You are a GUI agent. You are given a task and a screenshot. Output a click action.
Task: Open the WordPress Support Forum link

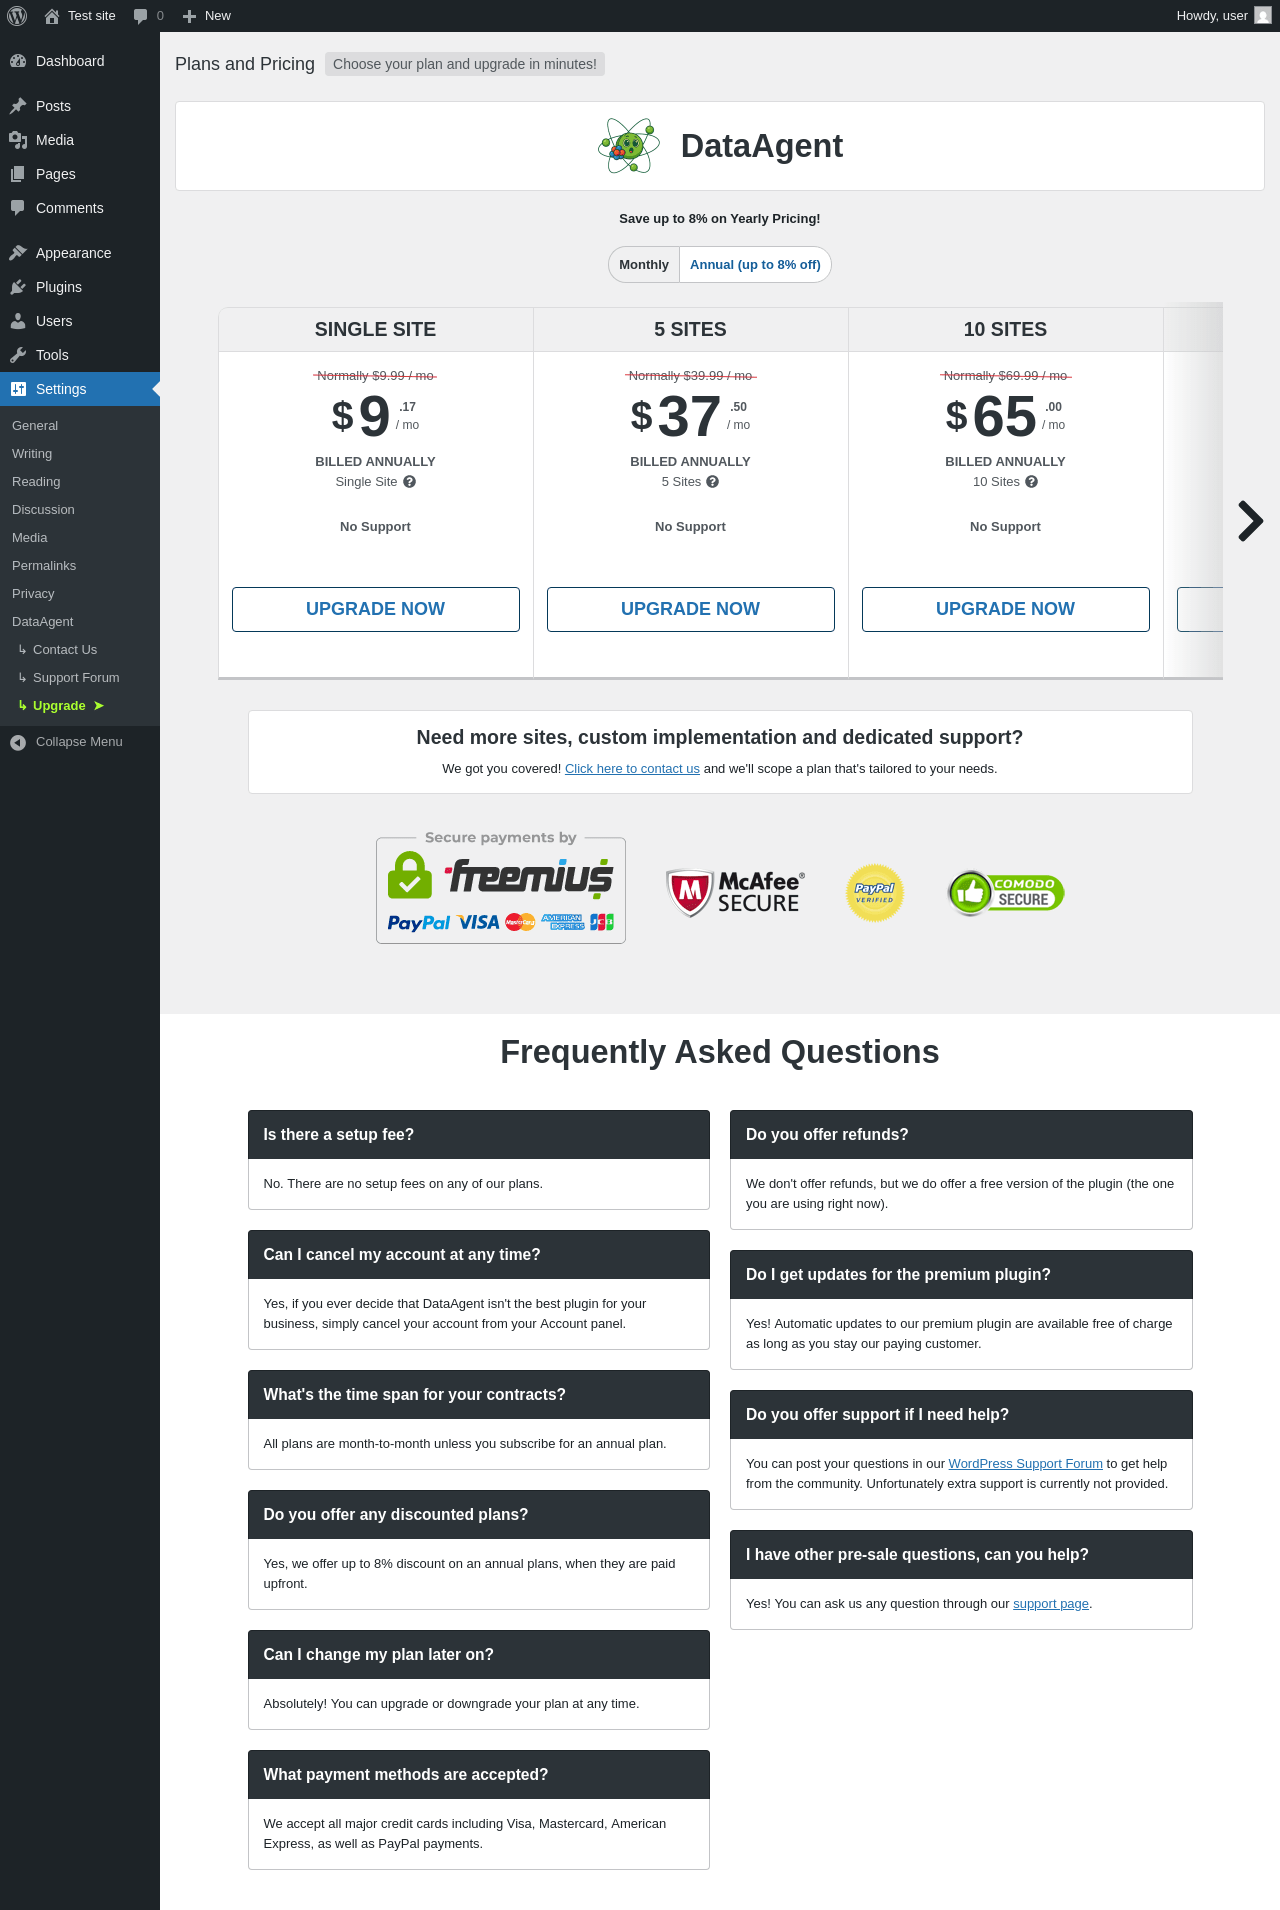point(1025,1464)
